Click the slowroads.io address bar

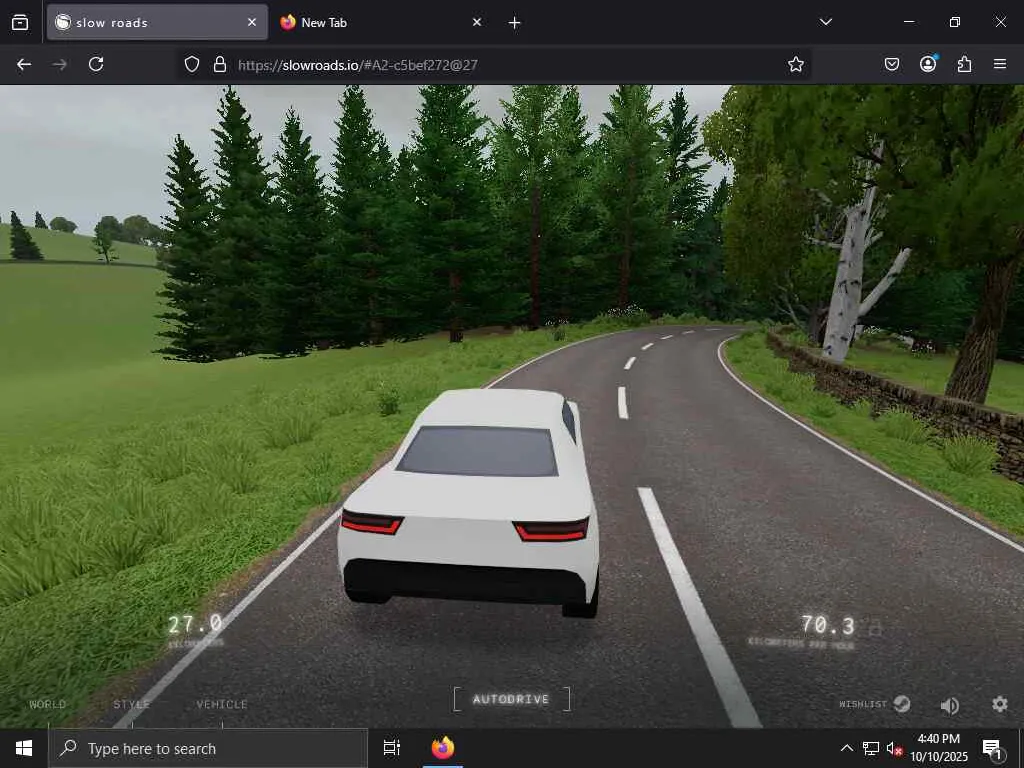coord(495,65)
